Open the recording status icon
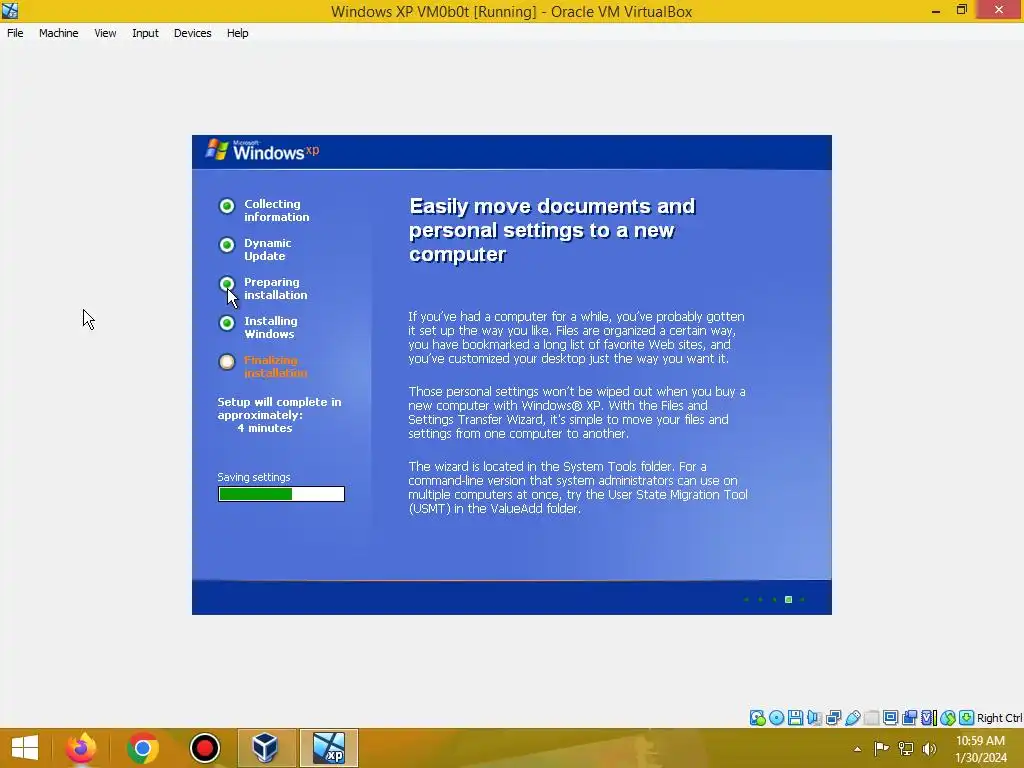Viewport: 1024px width, 768px height. coord(909,718)
